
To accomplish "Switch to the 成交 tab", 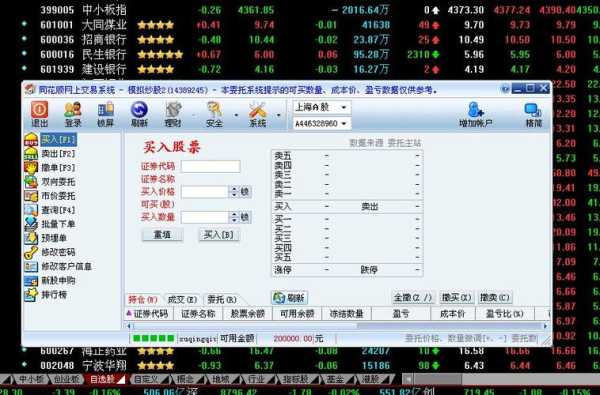I will (x=182, y=300).
